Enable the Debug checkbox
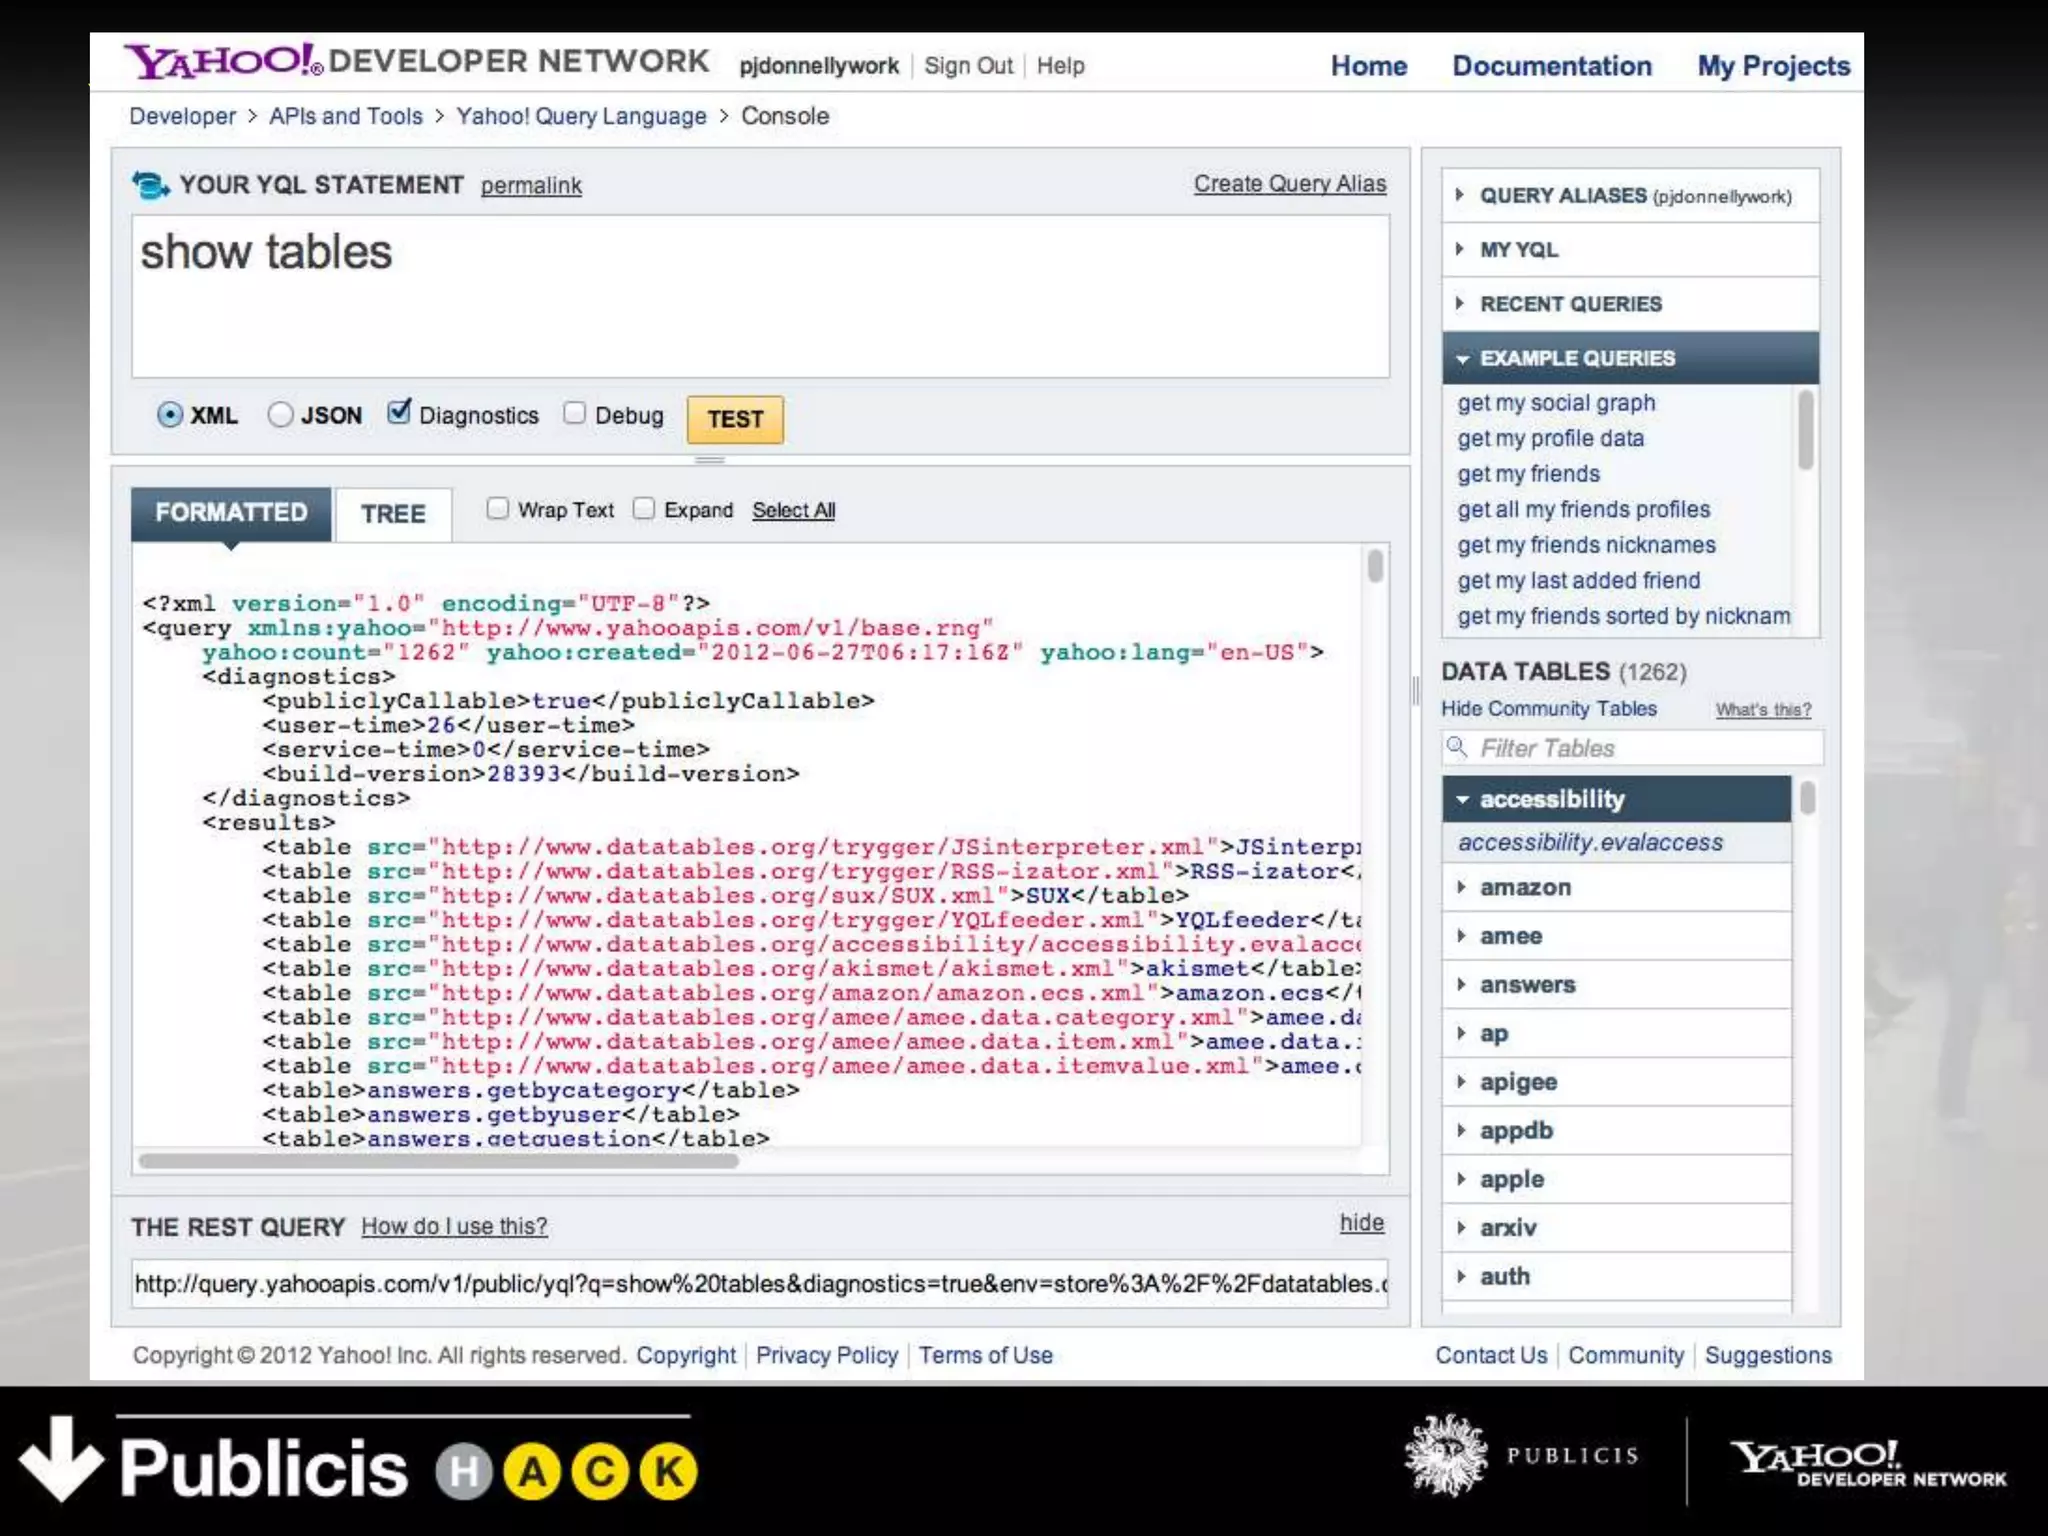 coord(574,413)
